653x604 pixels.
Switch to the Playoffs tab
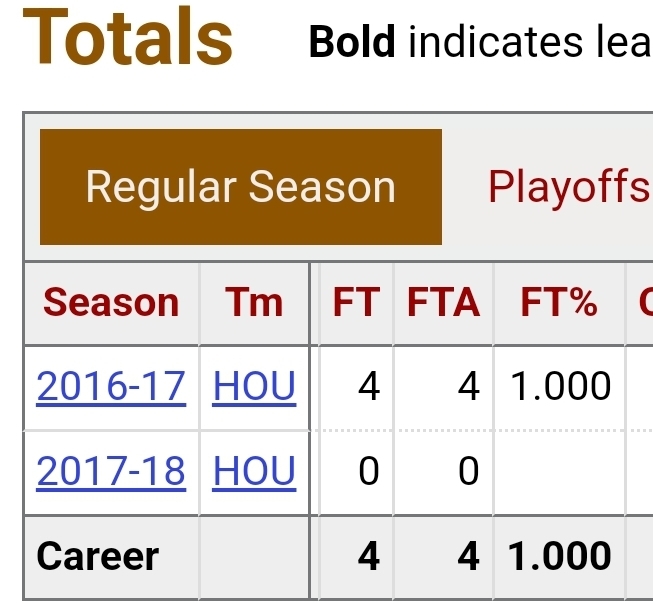569,187
